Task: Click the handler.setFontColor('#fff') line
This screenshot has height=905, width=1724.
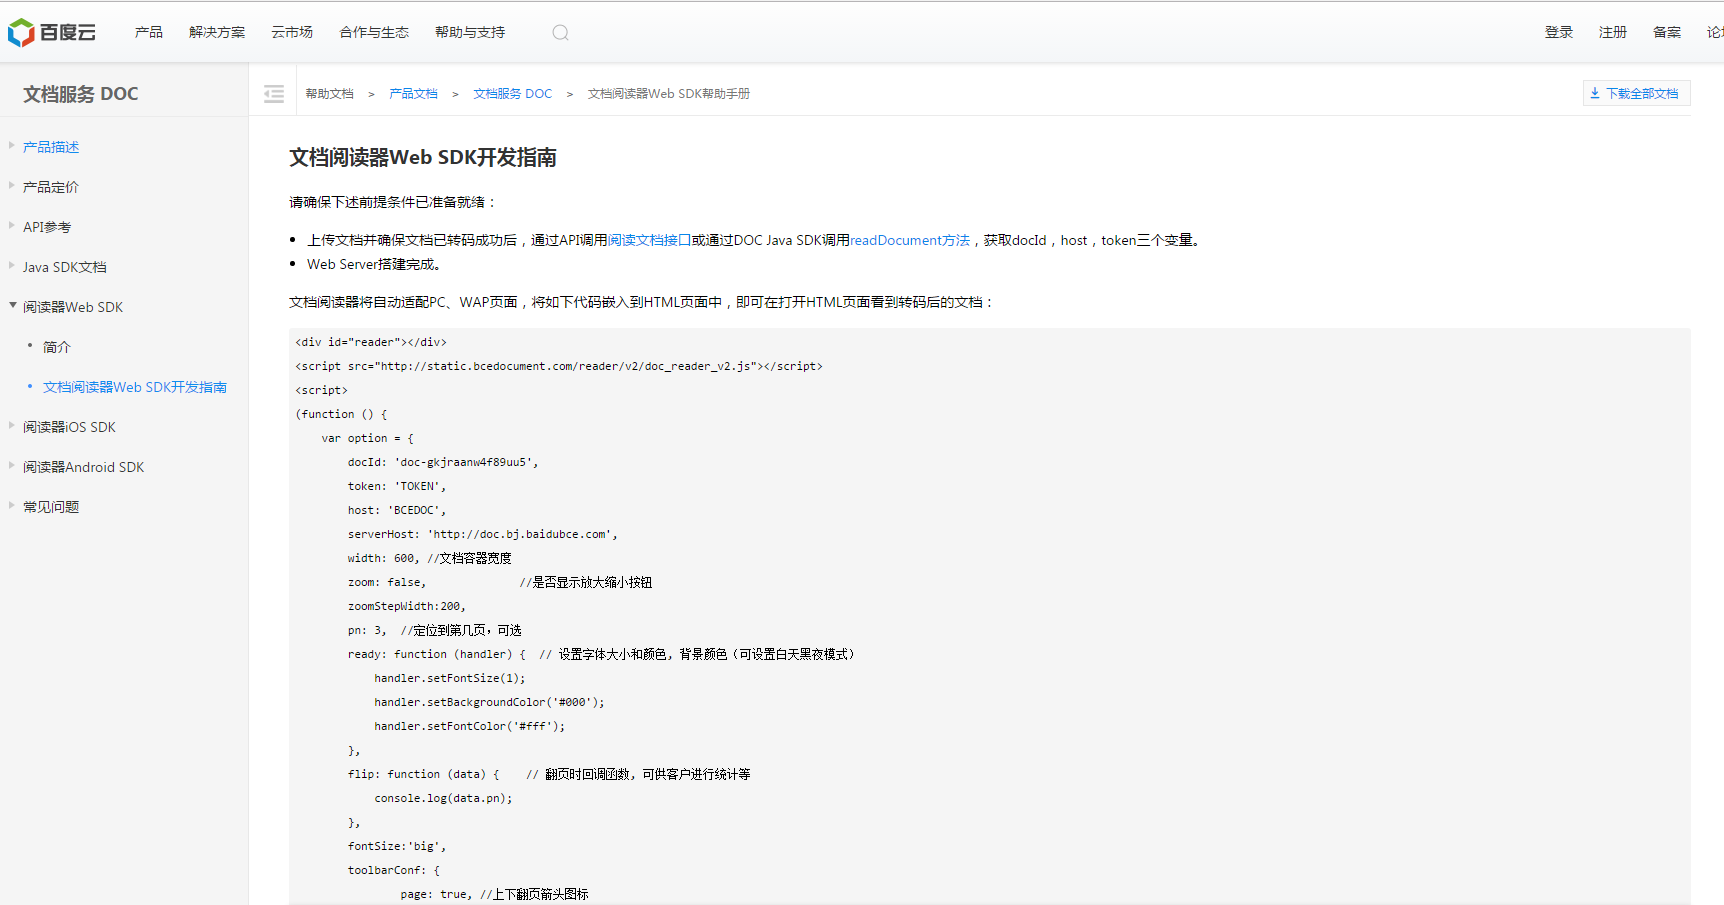Action: [x=470, y=726]
